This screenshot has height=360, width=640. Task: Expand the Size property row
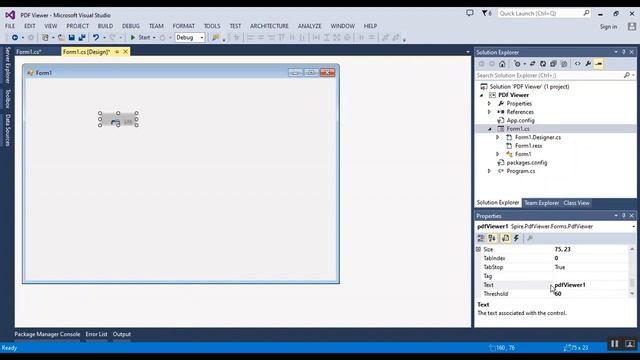(478, 249)
